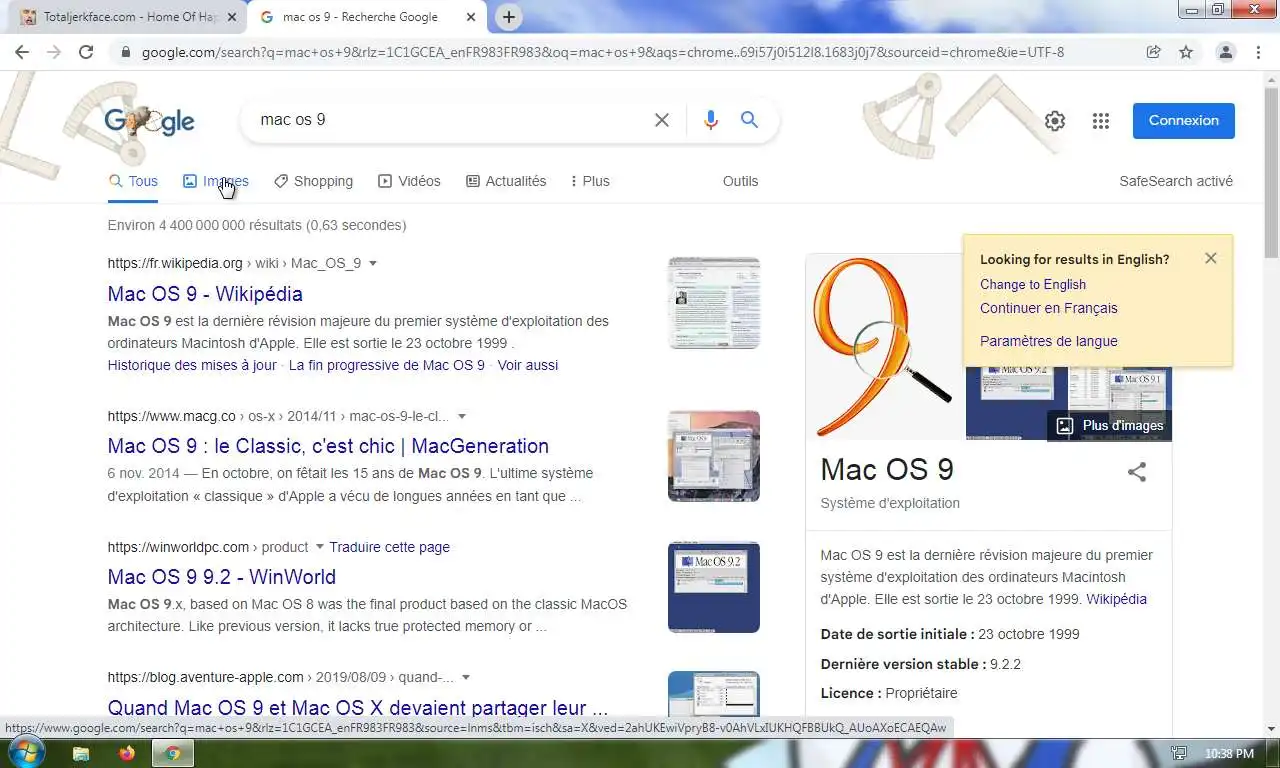Expand the Plus menu

pos(590,181)
